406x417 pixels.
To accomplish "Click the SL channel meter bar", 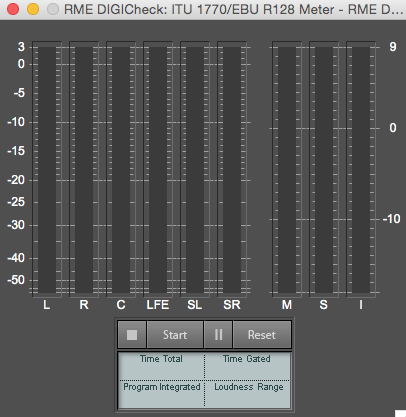I will pos(195,169).
